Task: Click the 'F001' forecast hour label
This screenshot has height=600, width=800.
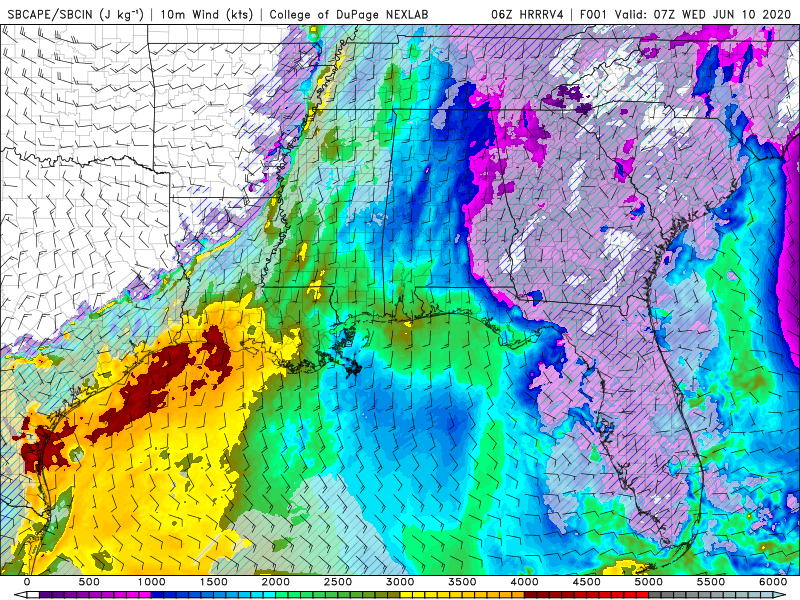Action: [x=593, y=14]
